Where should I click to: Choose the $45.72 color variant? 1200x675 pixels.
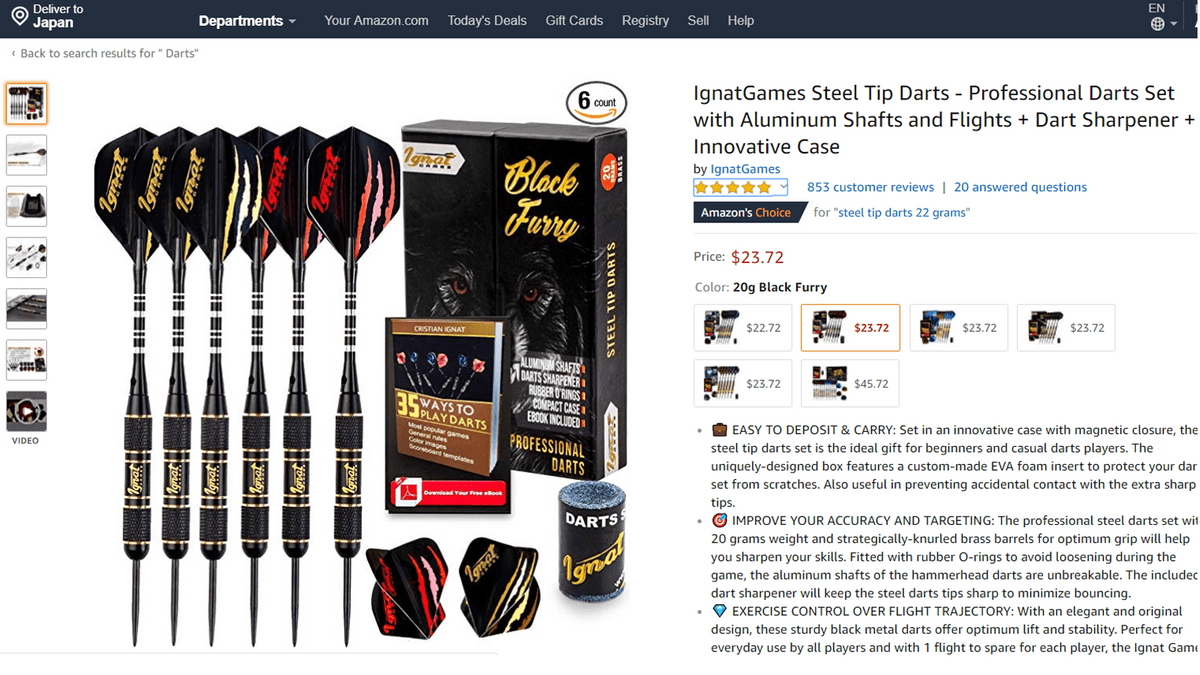tap(850, 383)
